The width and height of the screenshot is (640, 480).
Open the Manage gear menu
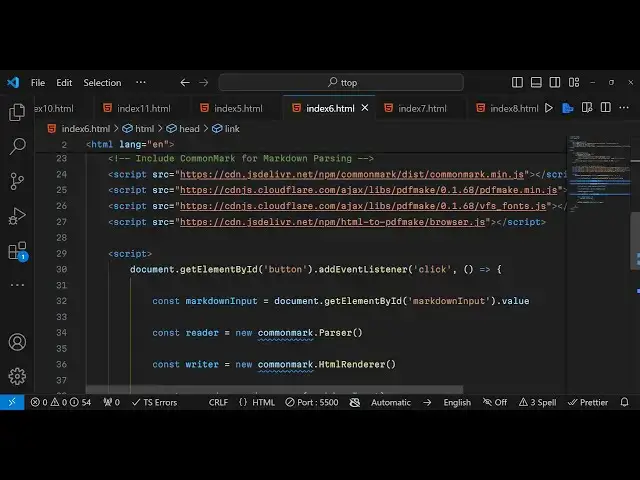tap(17, 376)
